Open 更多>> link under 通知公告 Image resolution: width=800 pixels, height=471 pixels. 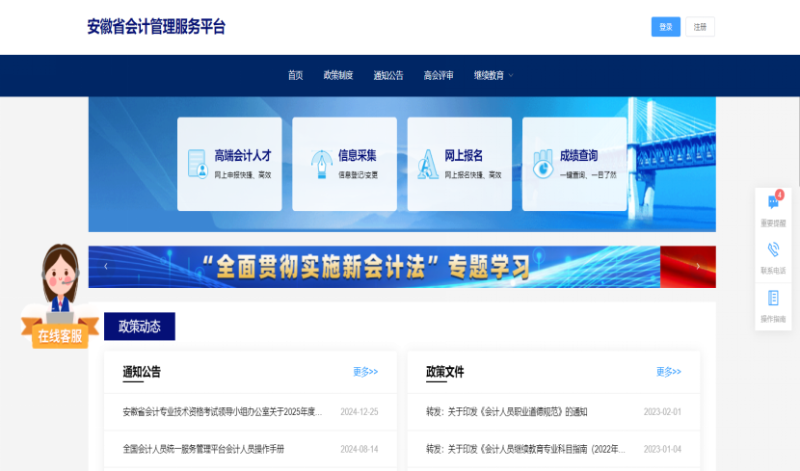click(x=365, y=372)
